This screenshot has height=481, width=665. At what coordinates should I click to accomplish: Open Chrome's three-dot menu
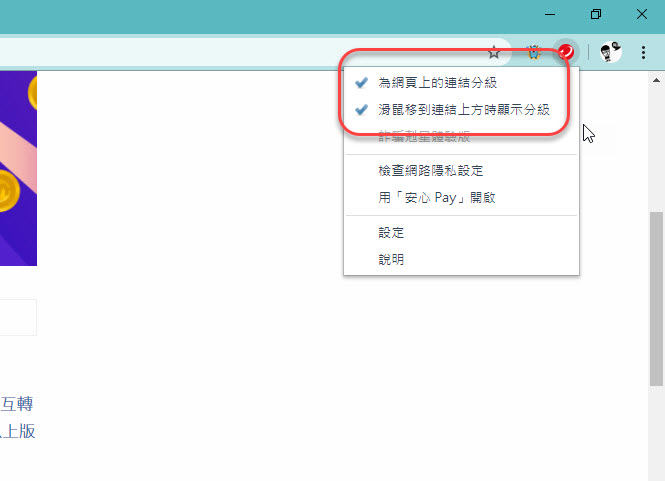(643, 53)
